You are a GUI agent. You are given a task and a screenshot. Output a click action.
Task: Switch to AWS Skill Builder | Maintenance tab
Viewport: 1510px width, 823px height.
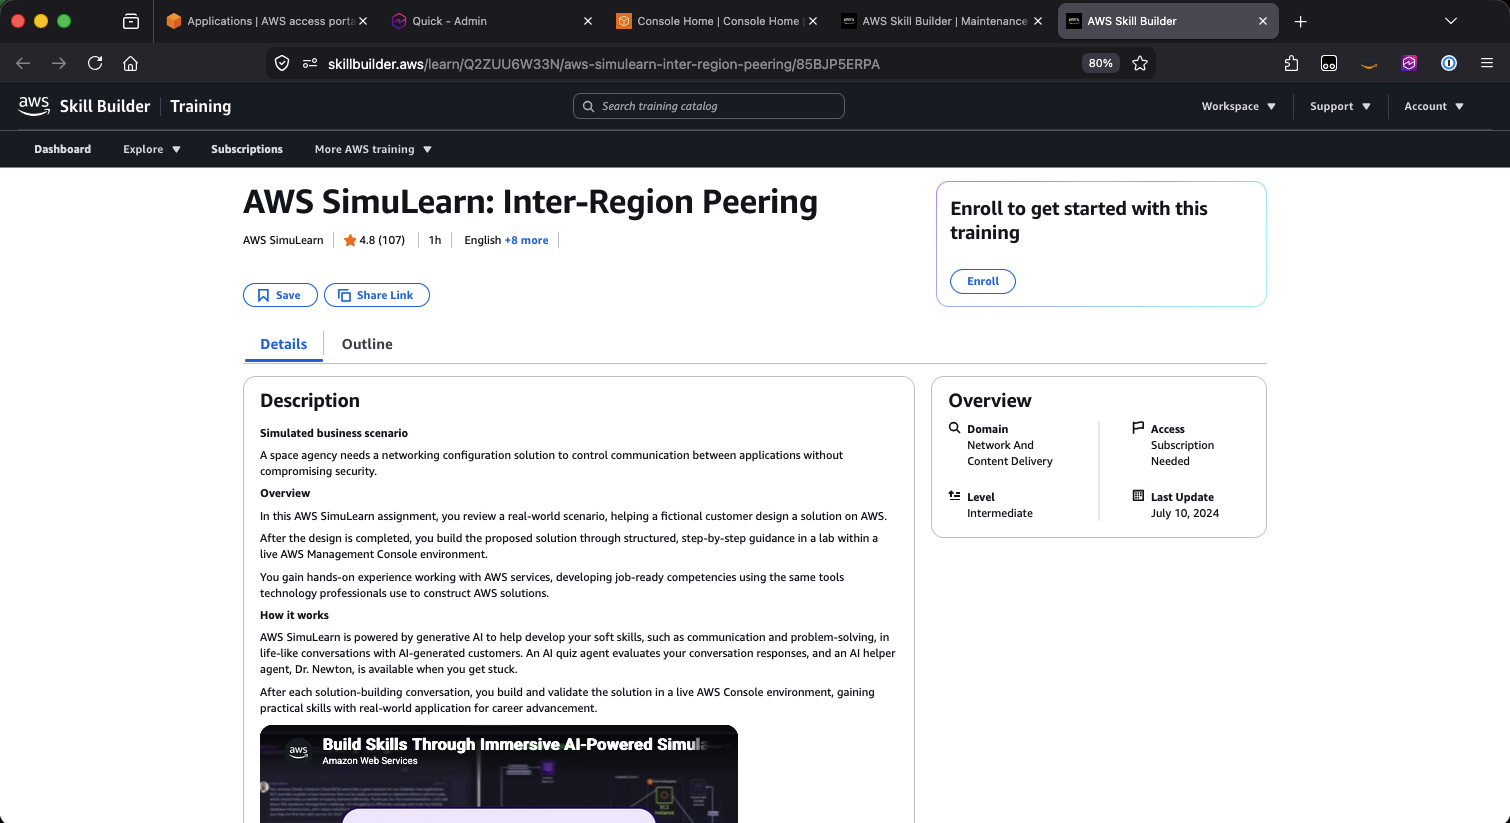[940, 21]
